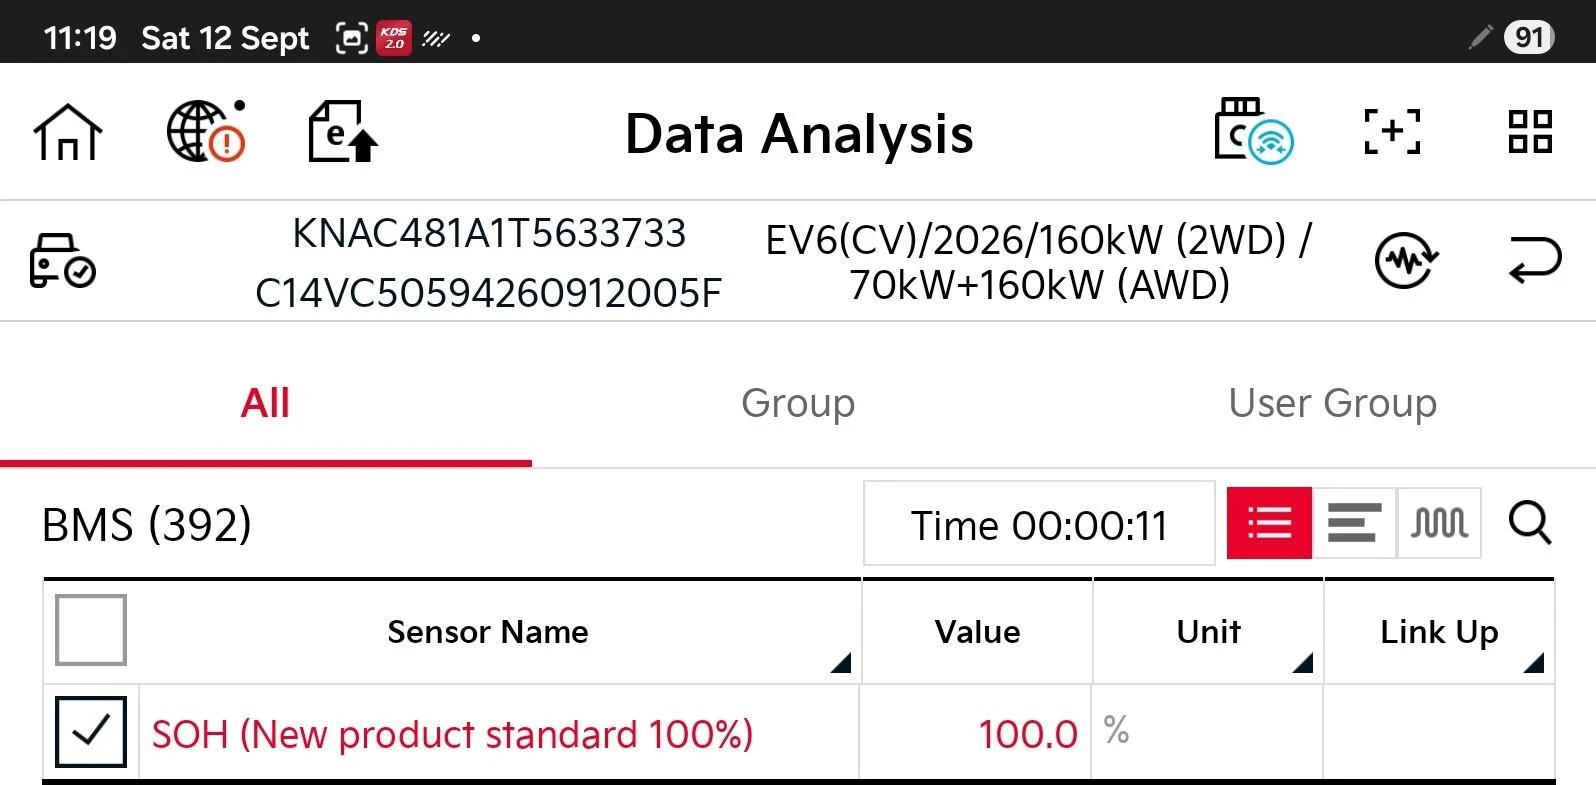The height and width of the screenshot is (785, 1596).
Task: Tap the Value column header
Action: (977, 632)
